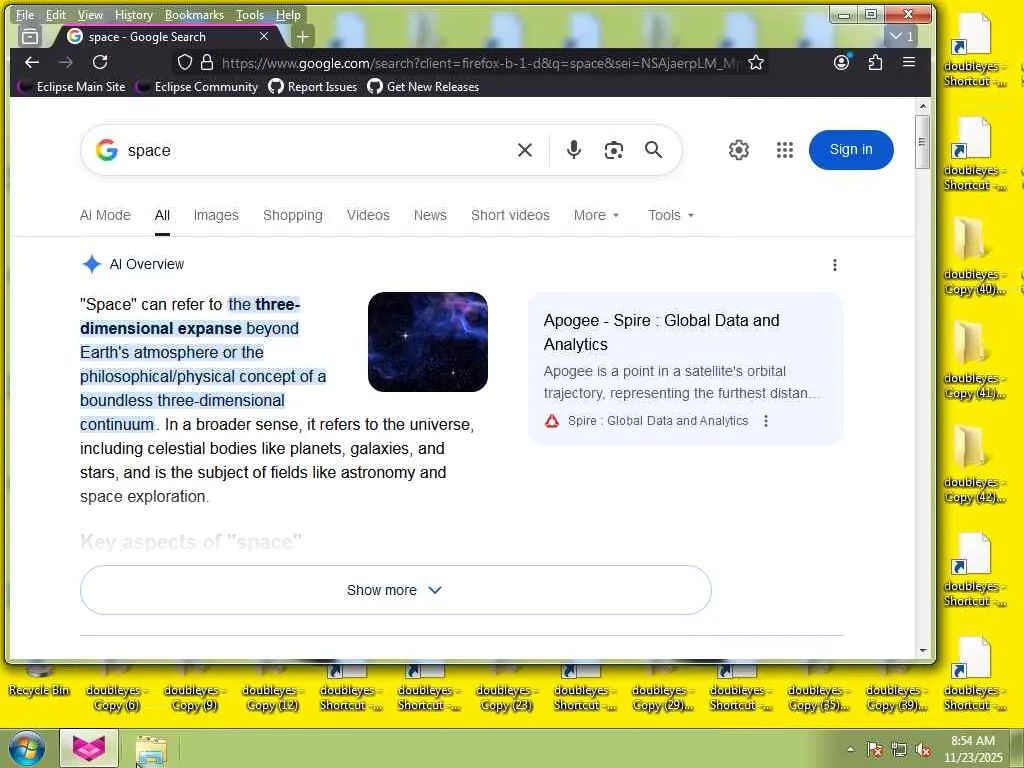Open the list-all-tabs dropdown arrow
The image size is (1024, 768).
[902, 37]
